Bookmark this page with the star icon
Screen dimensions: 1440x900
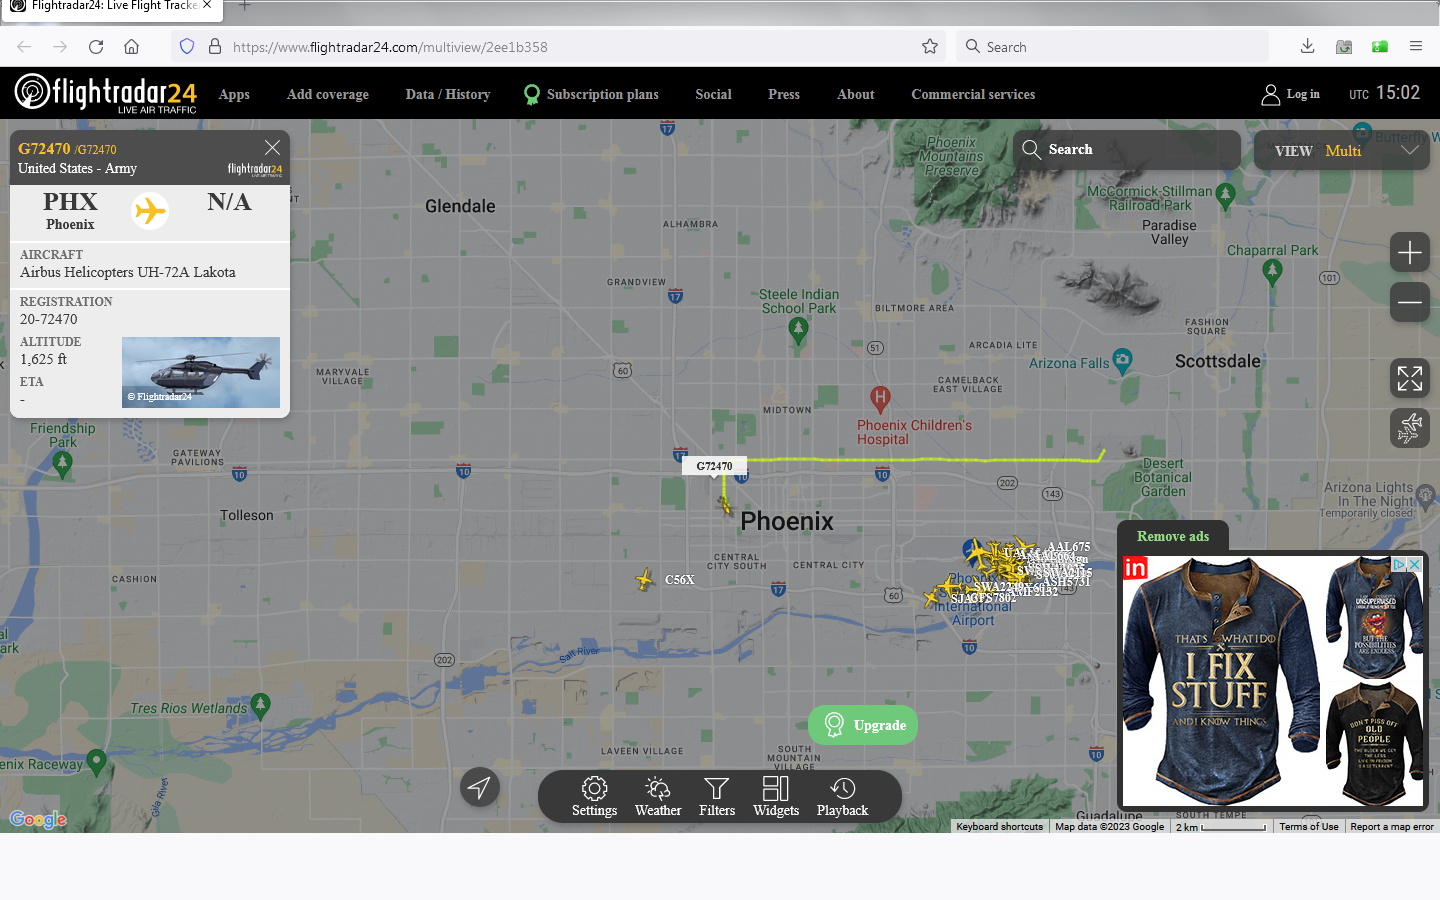(930, 47)
